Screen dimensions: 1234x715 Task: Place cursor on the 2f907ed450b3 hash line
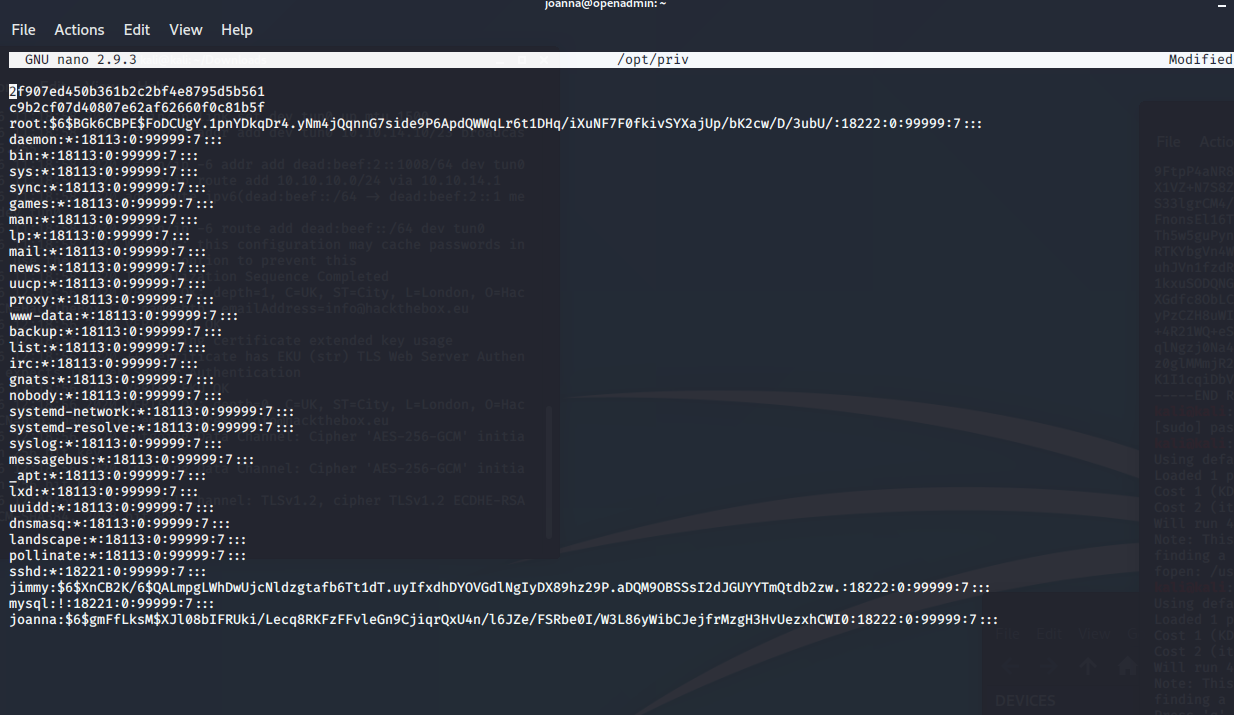137,92
